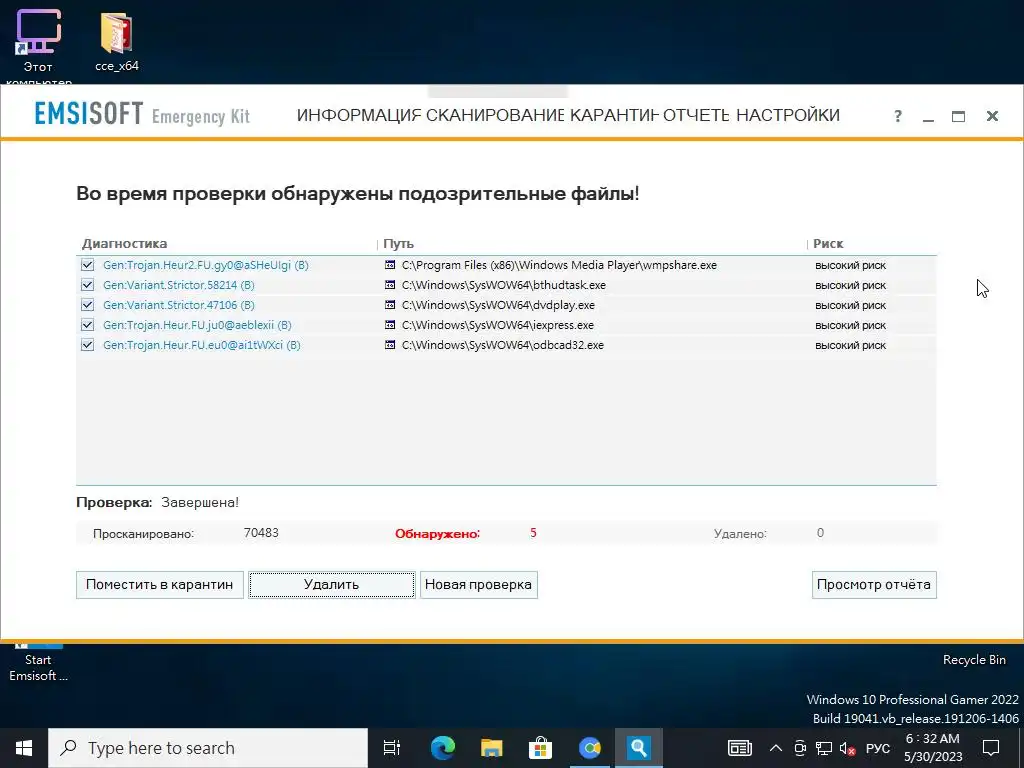Sort by the Диагностика column header
The image size is (1024, 768).
(125, 244)
